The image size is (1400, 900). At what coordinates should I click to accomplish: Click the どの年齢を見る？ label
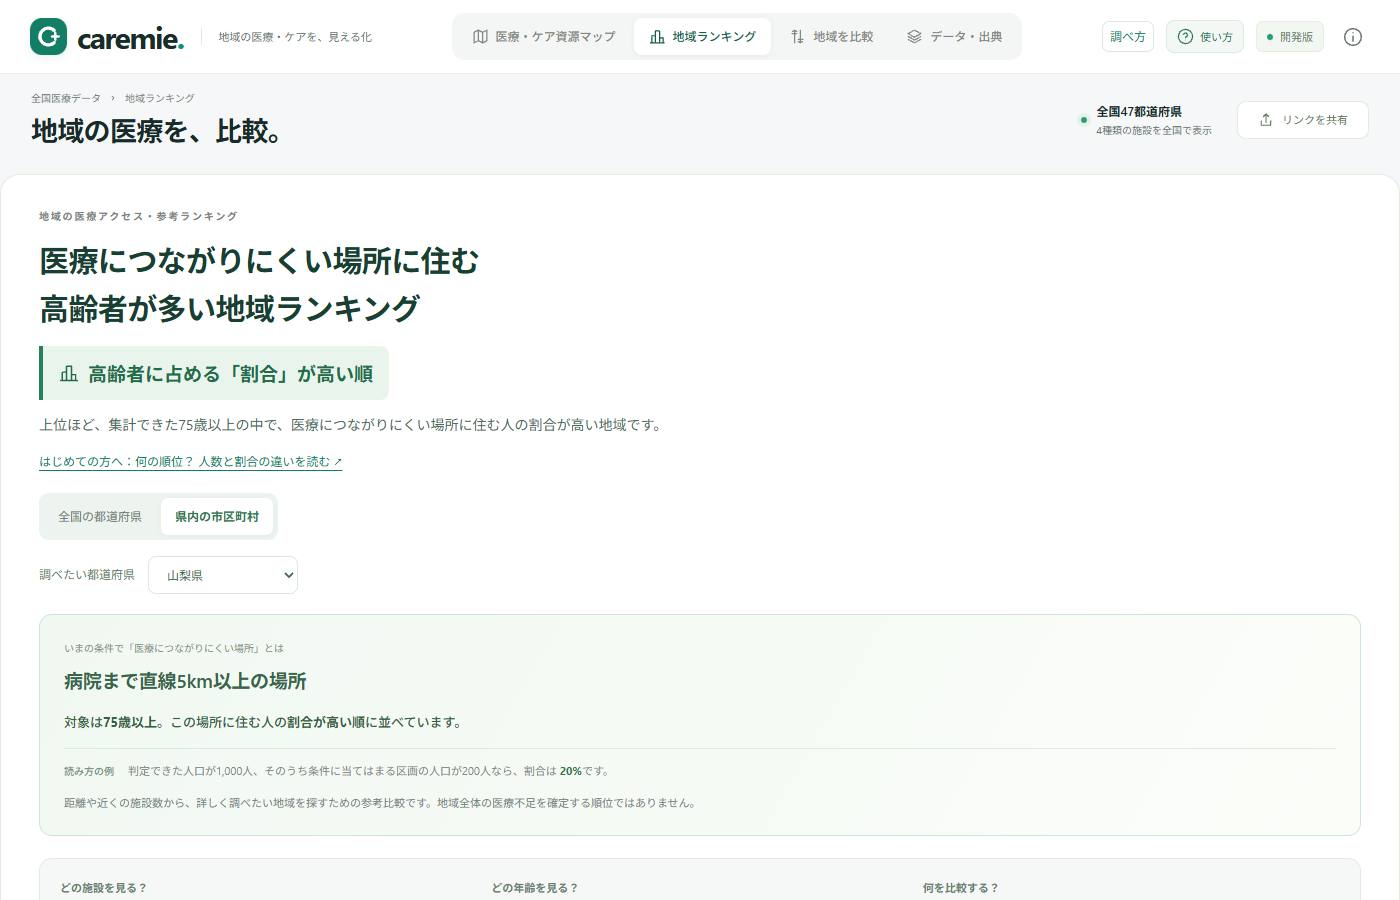click(535, 888)
